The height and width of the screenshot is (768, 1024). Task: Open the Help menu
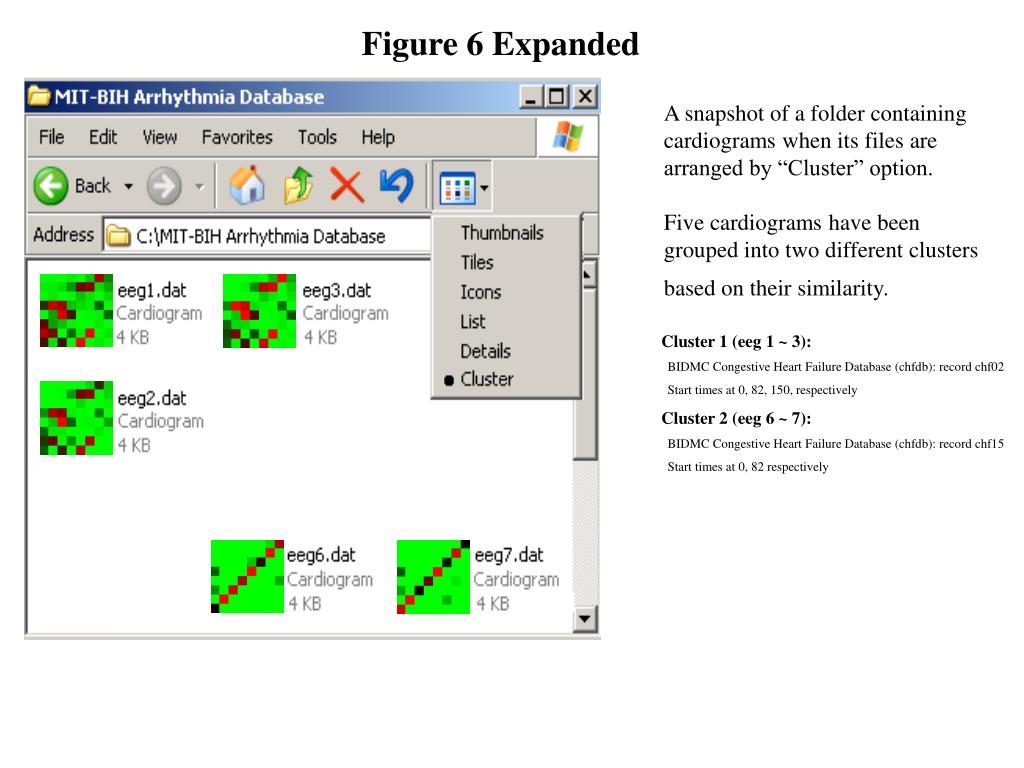click(378, 137)
